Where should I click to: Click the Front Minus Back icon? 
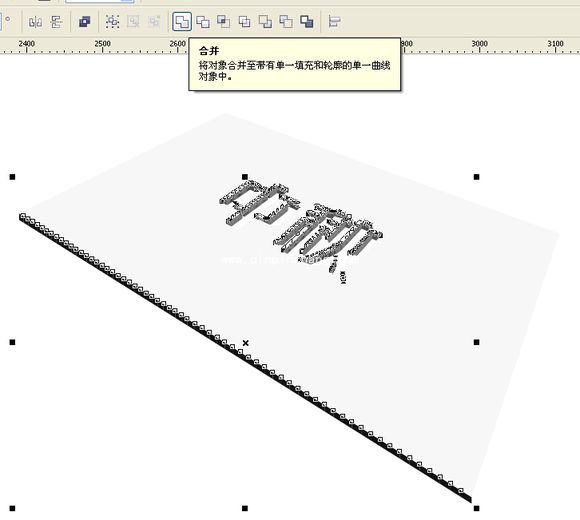tap(265, 22)
